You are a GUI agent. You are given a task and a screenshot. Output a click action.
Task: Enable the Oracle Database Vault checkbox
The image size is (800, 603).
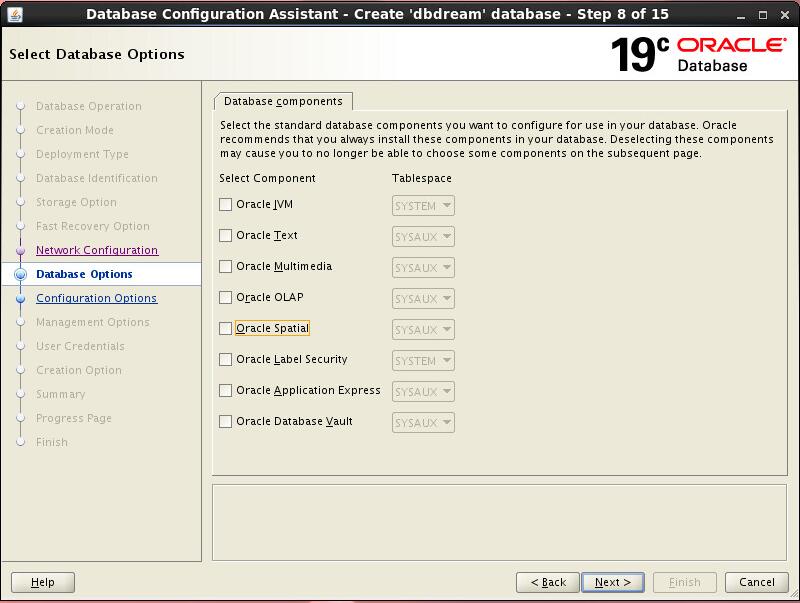(225, 422)
